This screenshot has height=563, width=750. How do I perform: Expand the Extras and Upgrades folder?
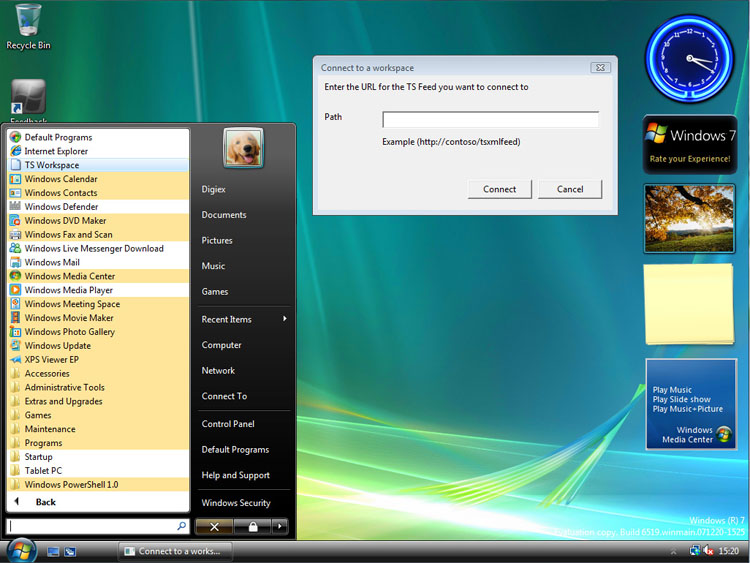(x=98, y=401)
